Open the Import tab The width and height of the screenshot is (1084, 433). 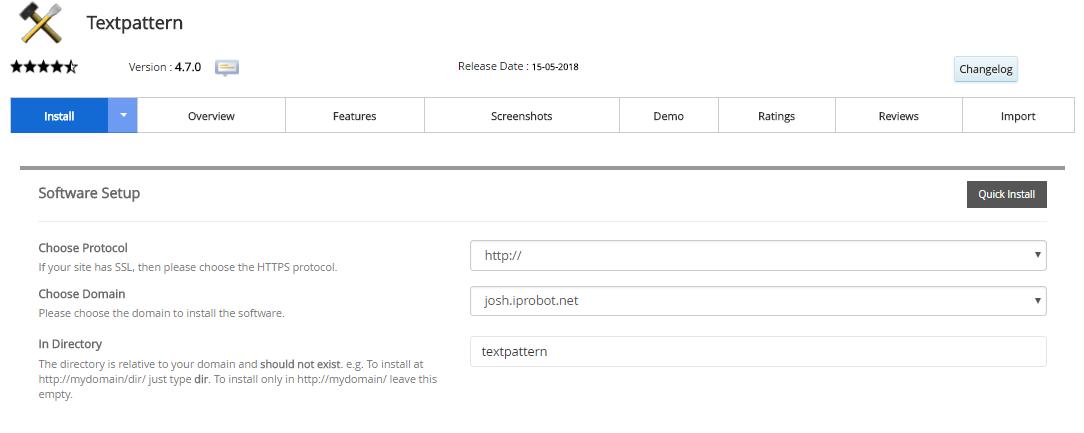[1018, 116]
